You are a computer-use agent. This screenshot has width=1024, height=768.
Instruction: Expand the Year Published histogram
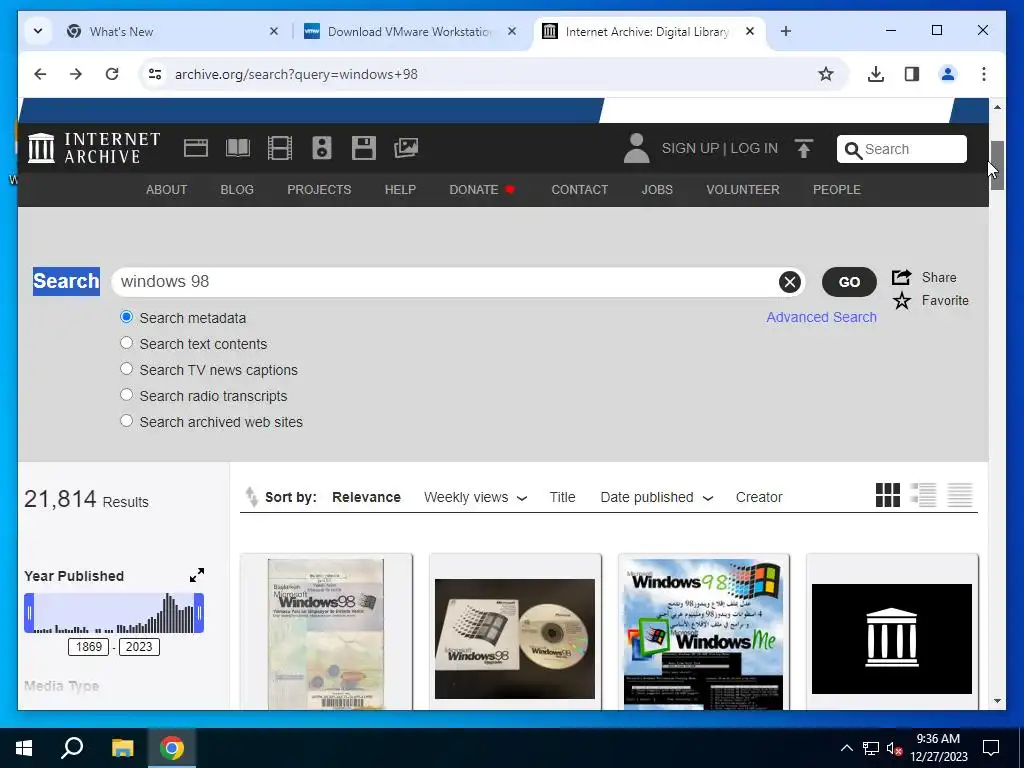tap(197, 575)
